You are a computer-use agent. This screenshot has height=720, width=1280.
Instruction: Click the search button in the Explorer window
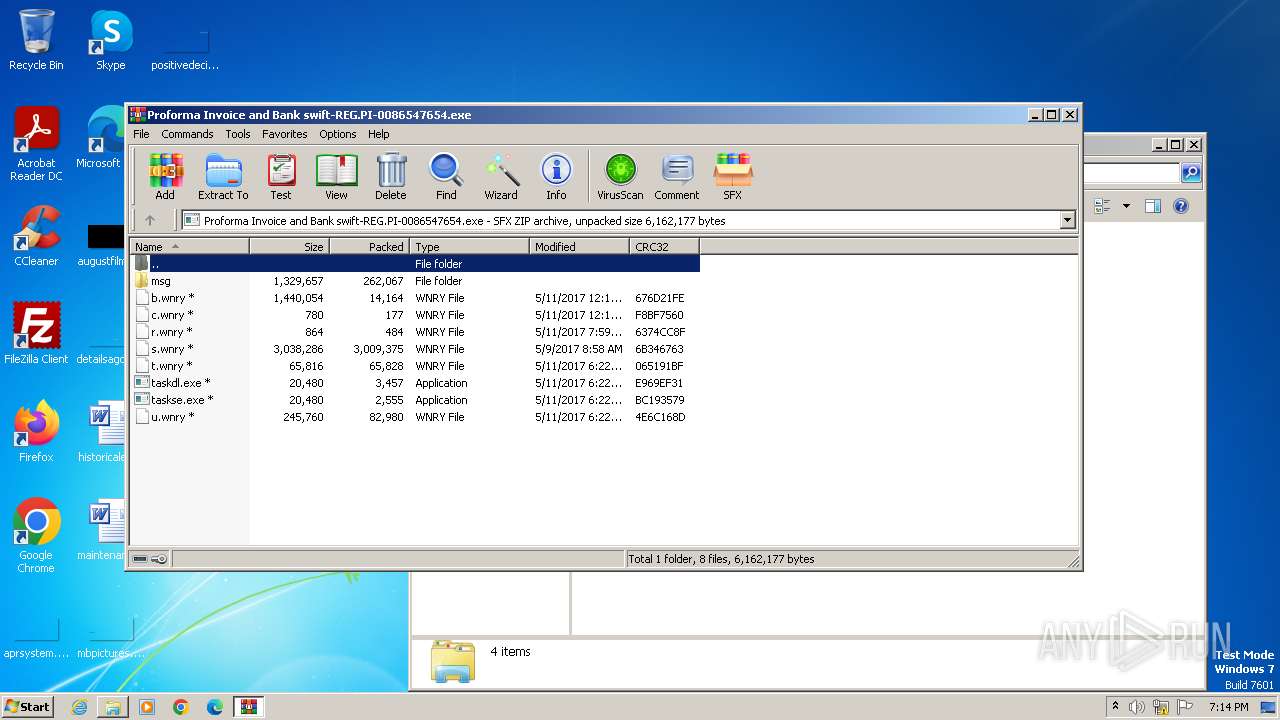point(1191,173)
